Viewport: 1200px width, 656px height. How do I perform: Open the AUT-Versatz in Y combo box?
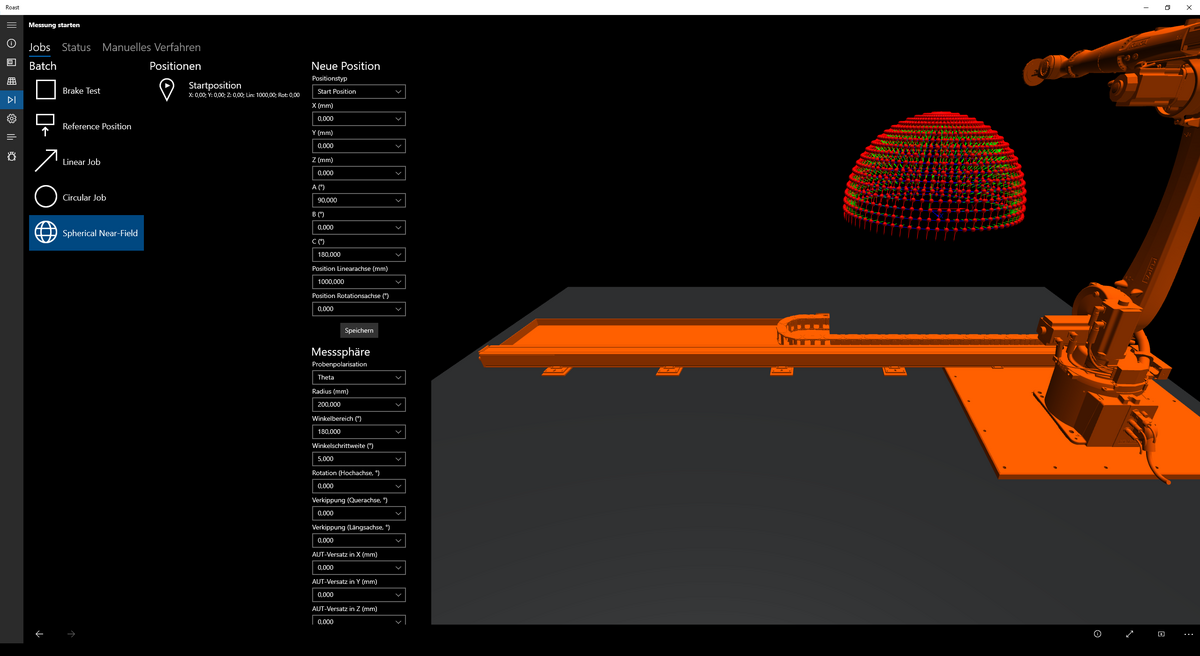[358, 595]
